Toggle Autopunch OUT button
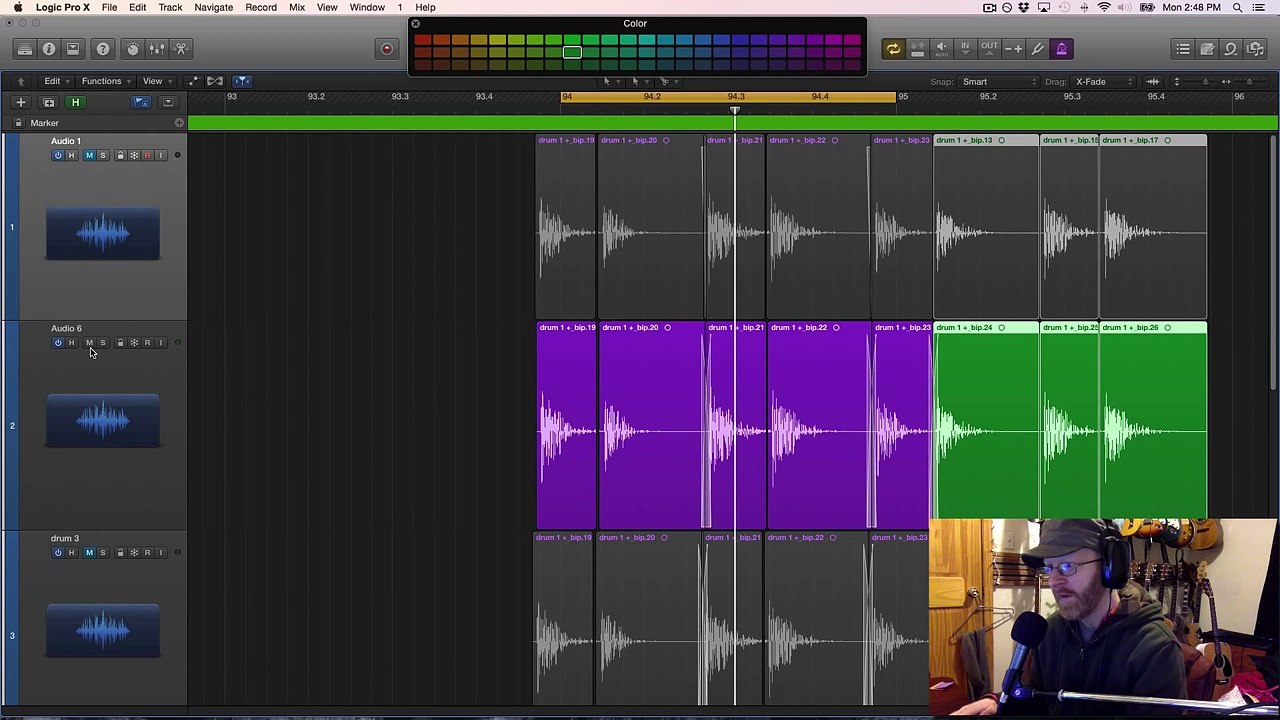 (989, 48)
